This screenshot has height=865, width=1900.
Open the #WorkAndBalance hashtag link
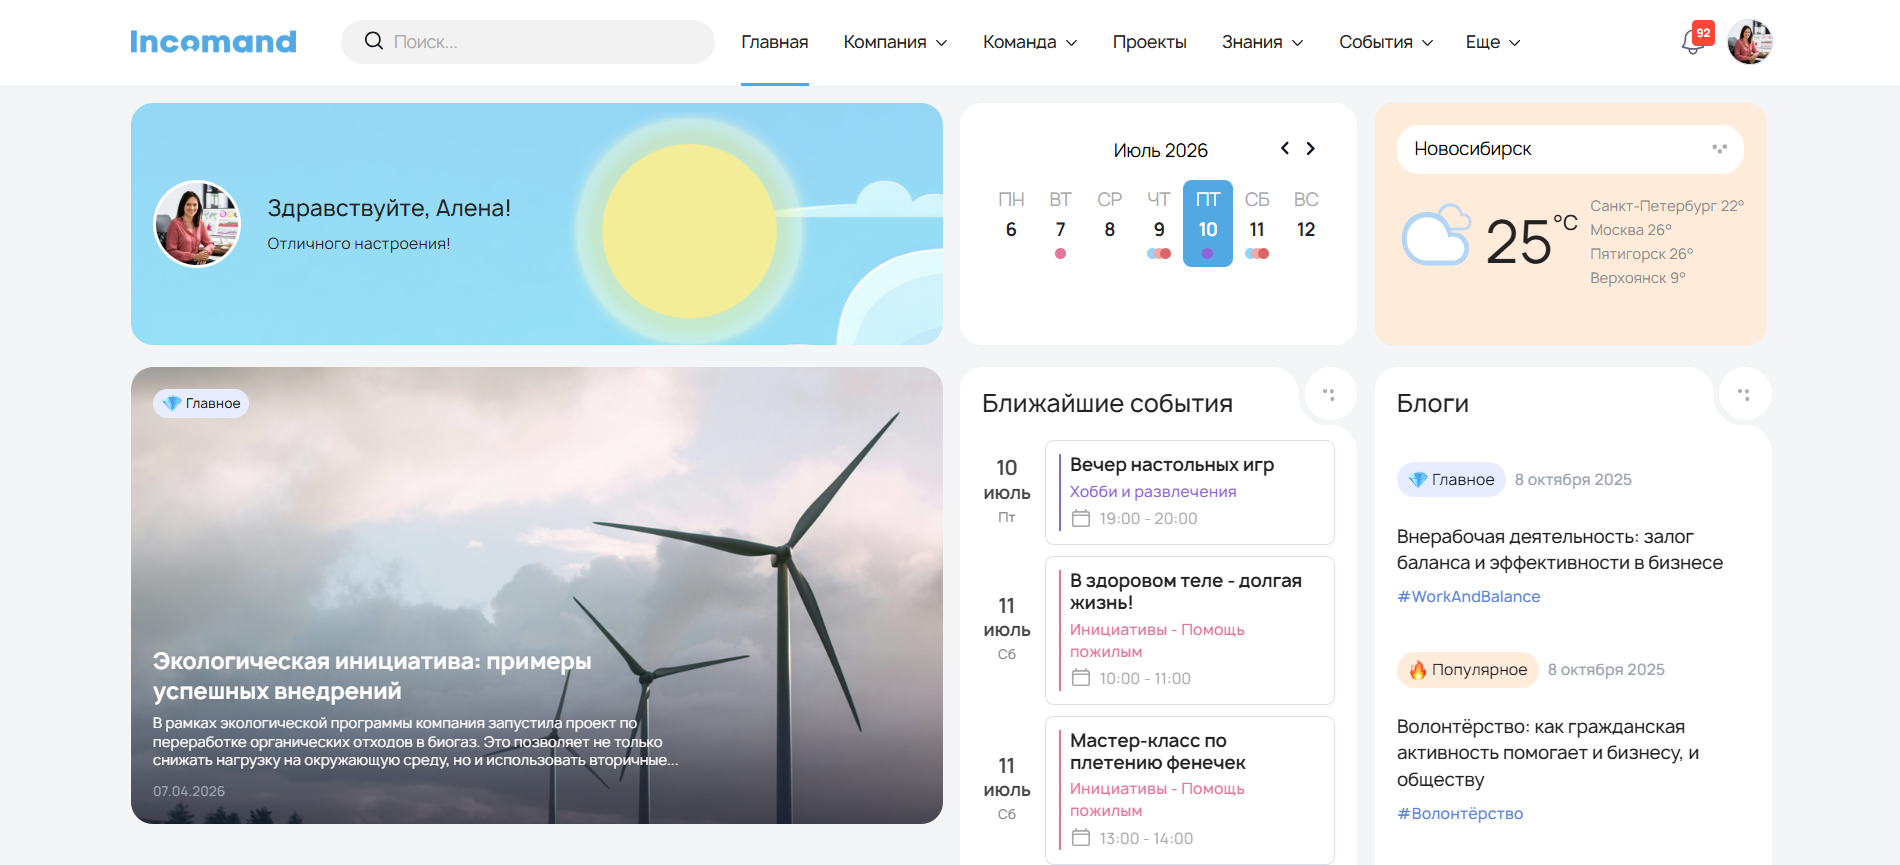[x=1468, y=596]
